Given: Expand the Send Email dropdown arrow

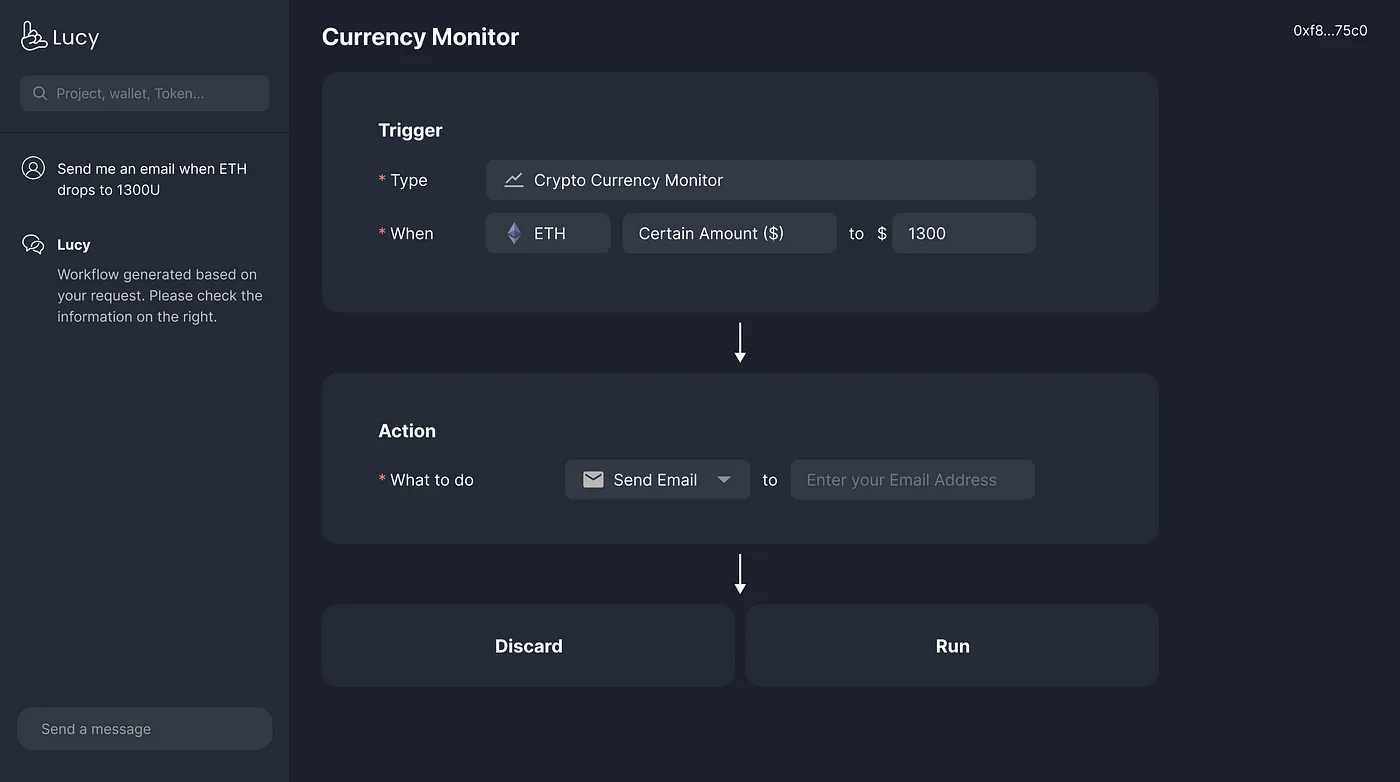Looking at the screenshot, I should 724,480.
